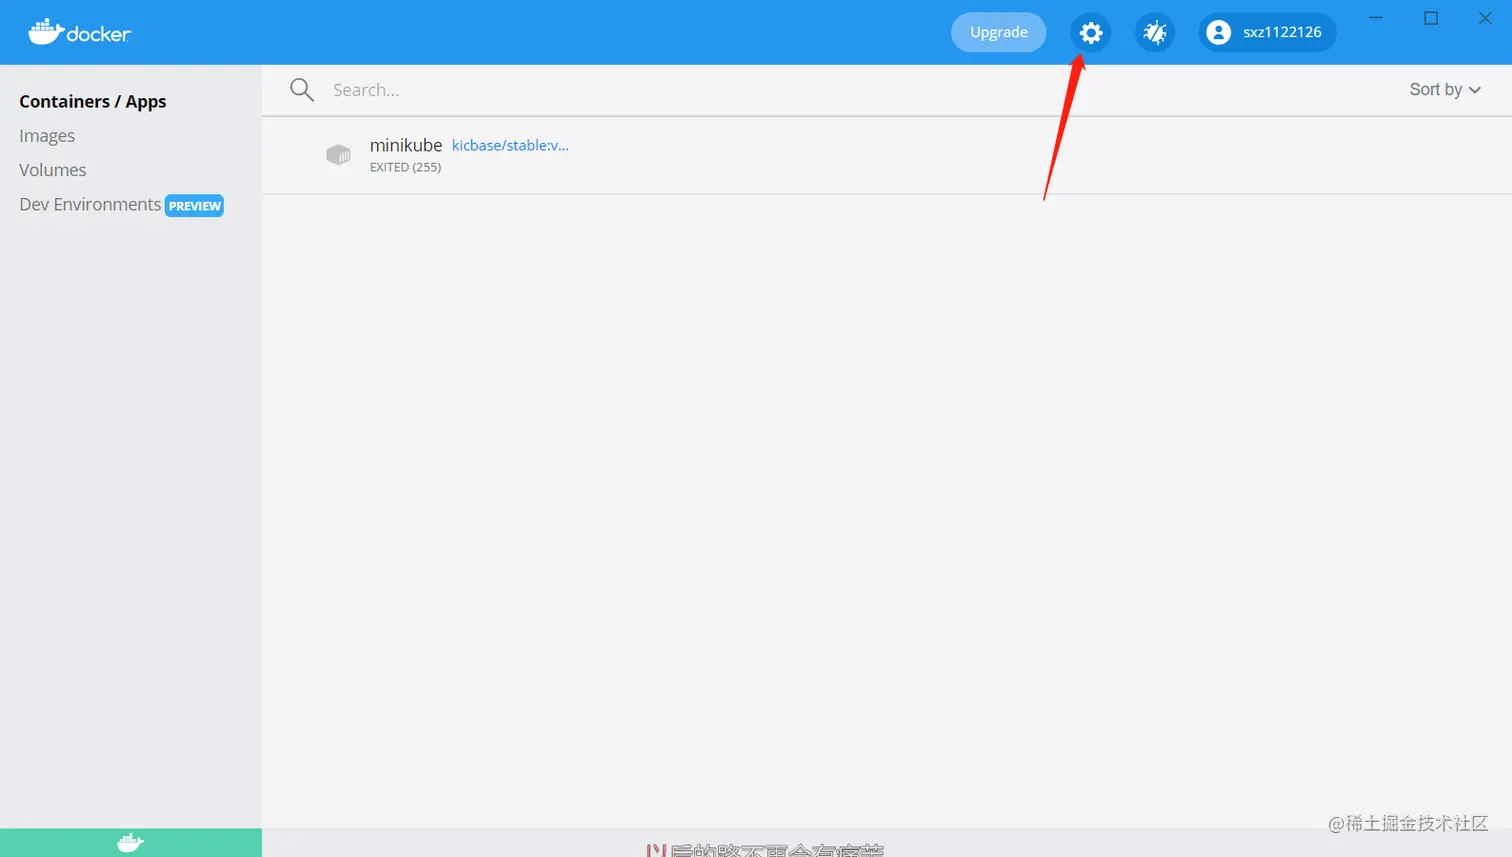The height and width of the screenshot is (857, 1512).
Task: Click the search magnifier icon
Action: click(x=302, y=90)
